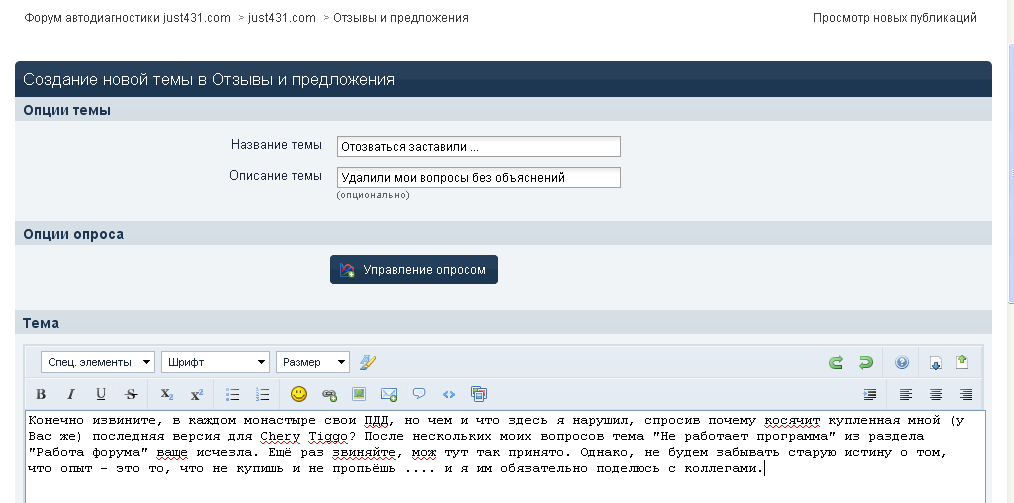Click the editor icon with green up arrow
1014x503 pixels.
(x=962, y=362)
